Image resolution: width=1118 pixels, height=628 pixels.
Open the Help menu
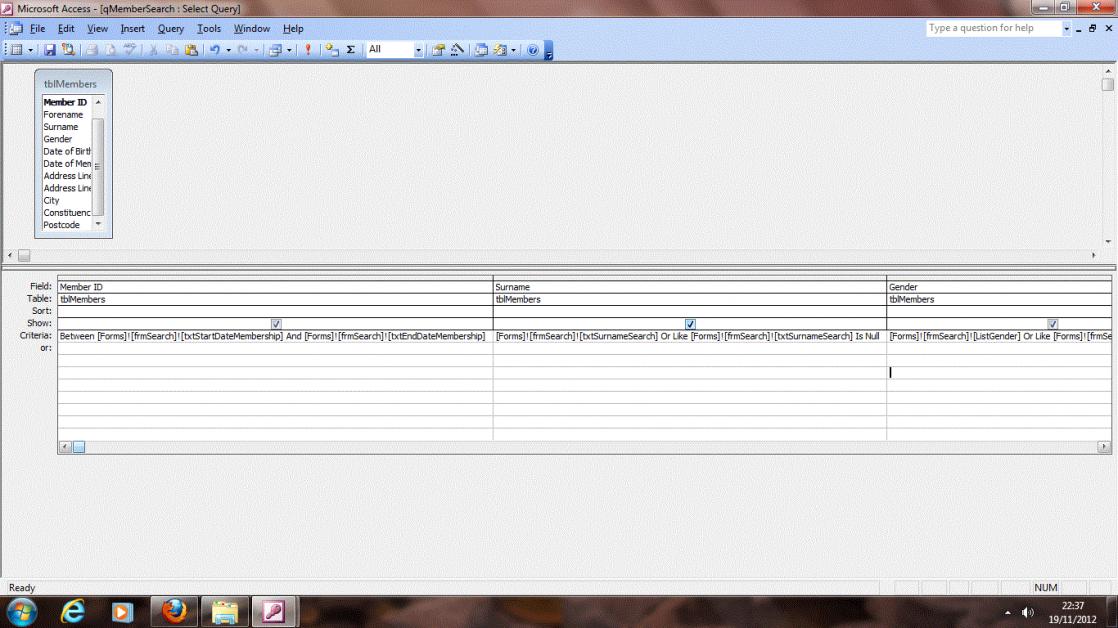click(x=293, y=29)
